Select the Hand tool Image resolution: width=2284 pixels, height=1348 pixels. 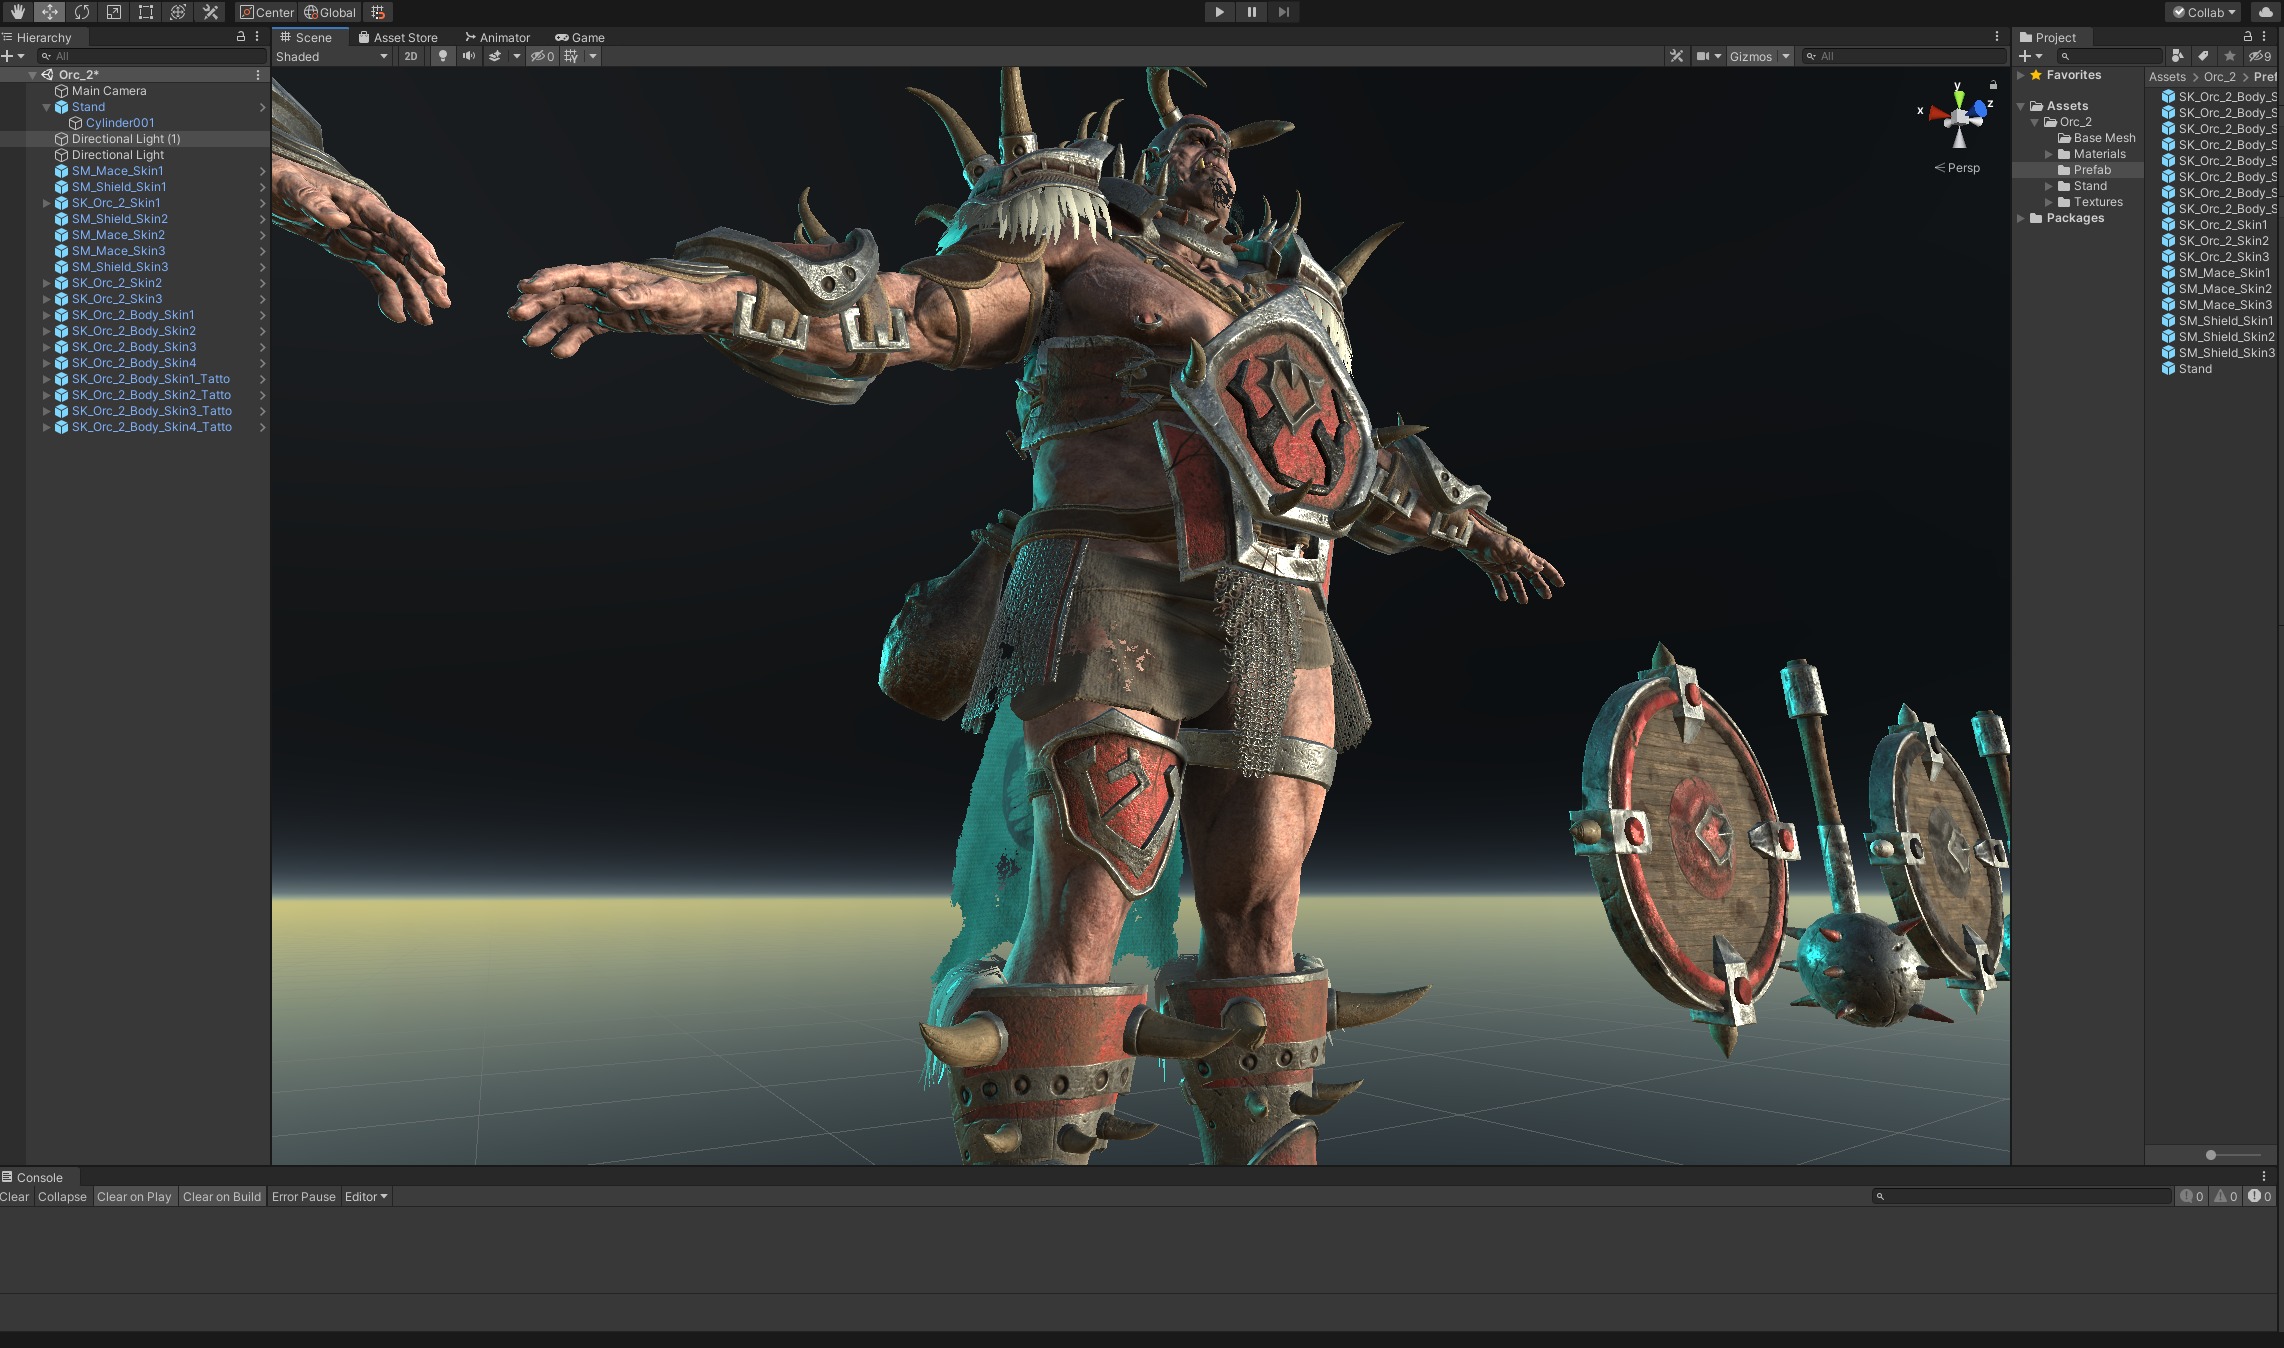17,12
